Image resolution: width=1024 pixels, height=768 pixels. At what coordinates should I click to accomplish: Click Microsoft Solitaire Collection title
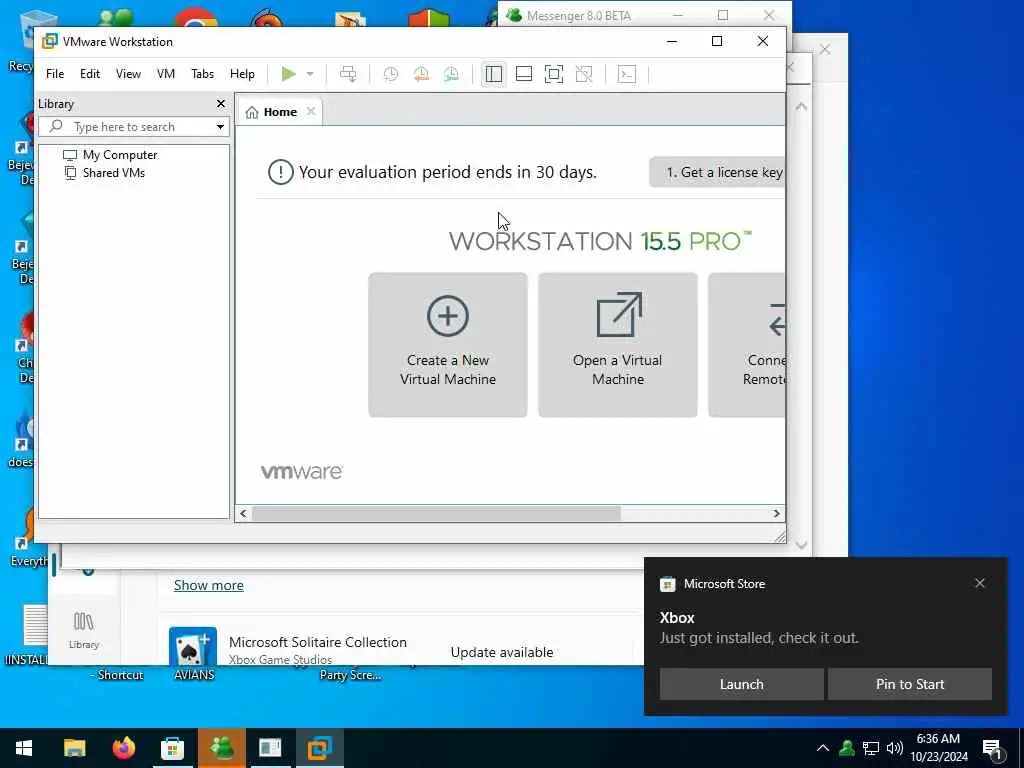[x=318, y=642]
